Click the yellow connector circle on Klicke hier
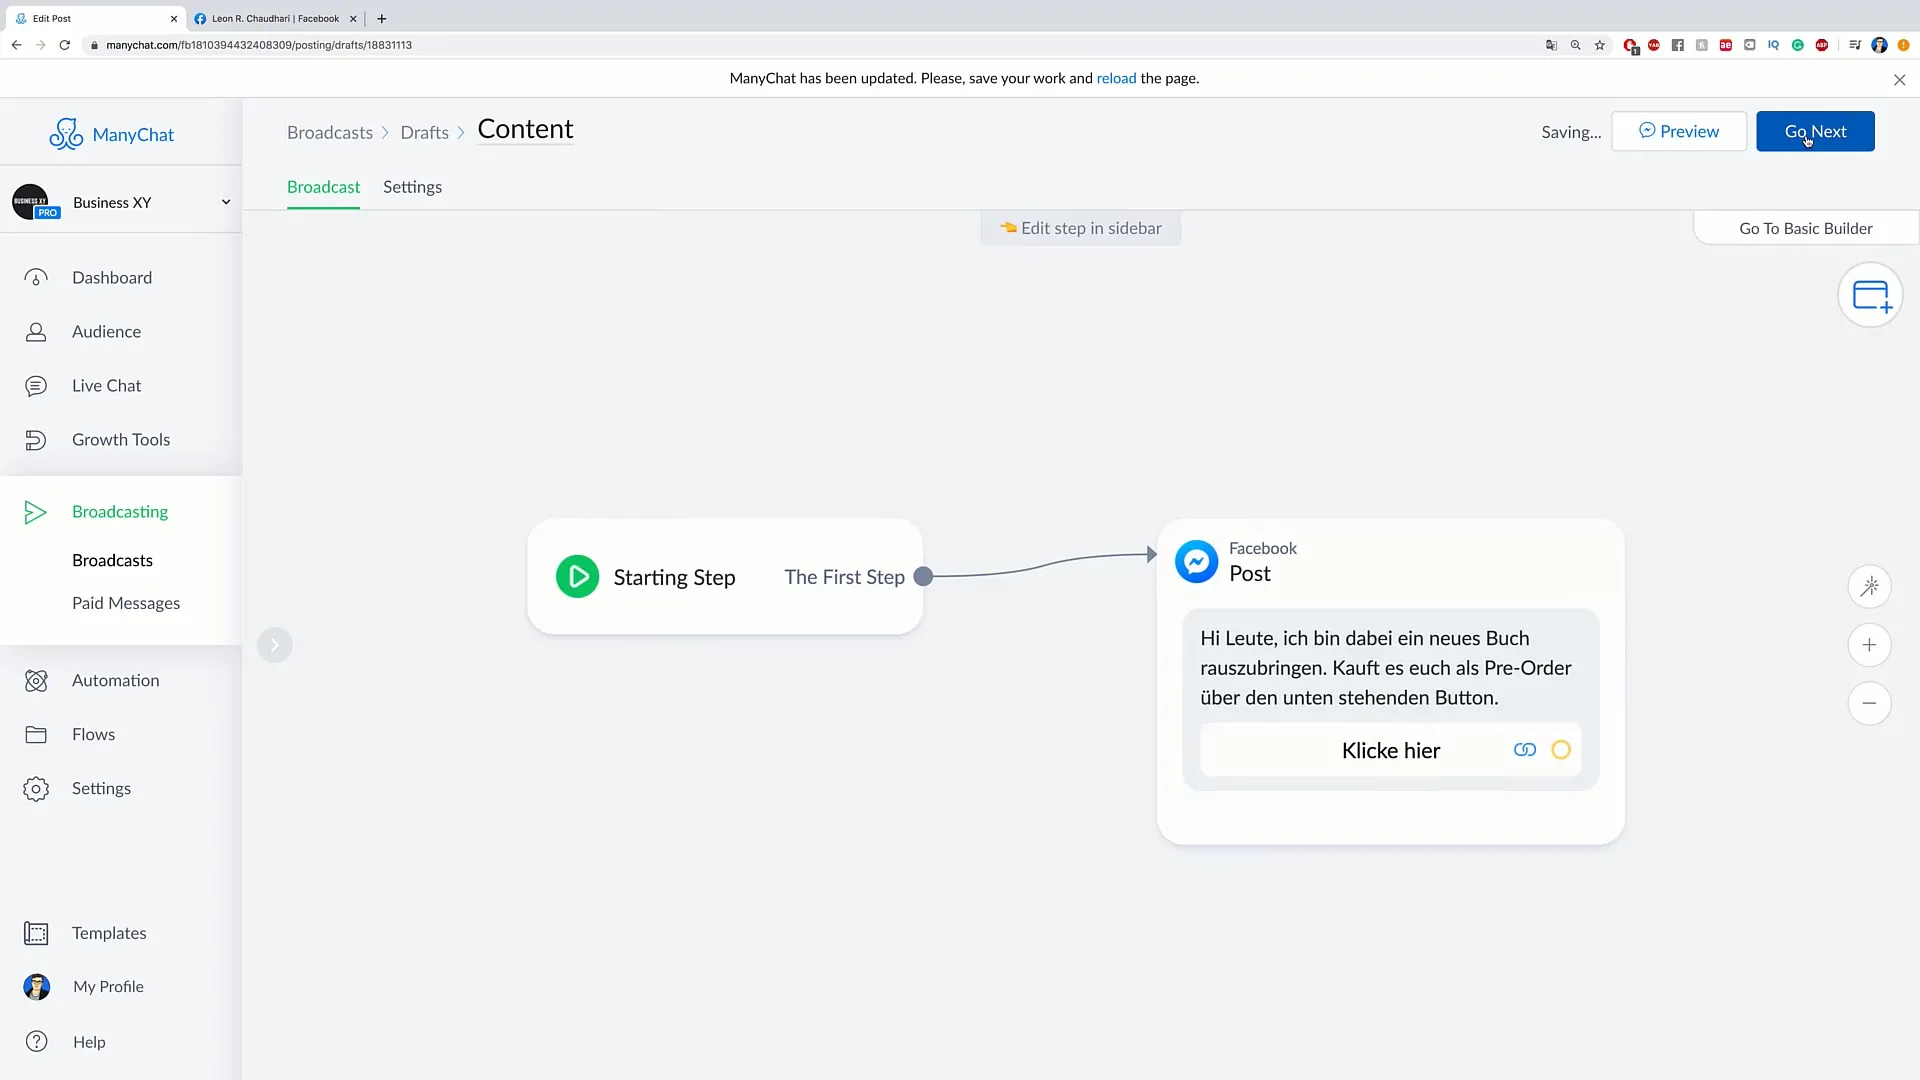Screen dimensions: 1920x1080 (1560, 750)
